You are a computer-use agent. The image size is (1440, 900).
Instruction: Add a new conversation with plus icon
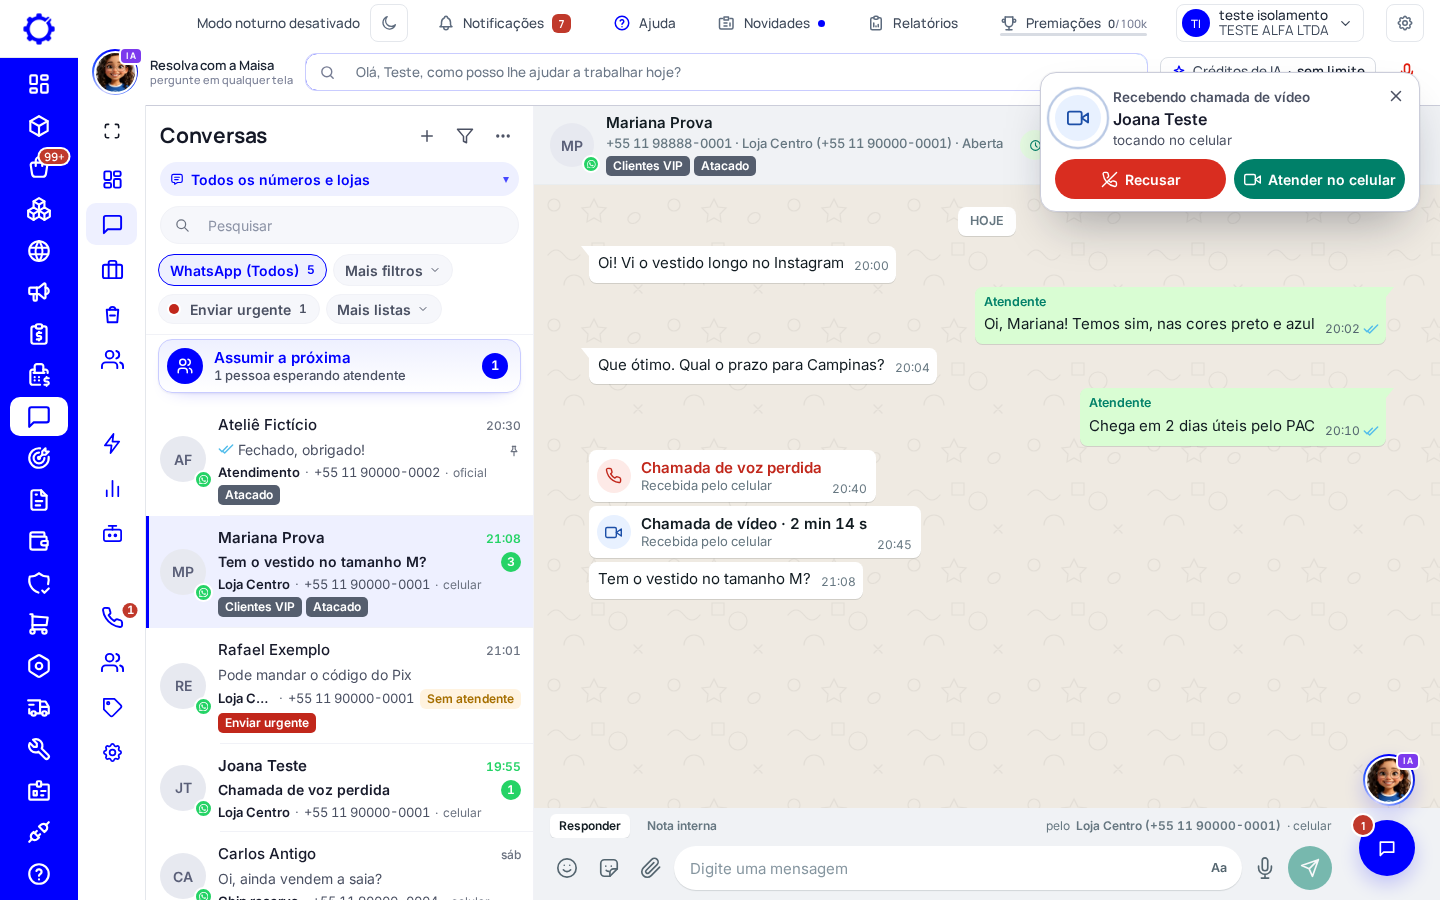coord(427,136)
